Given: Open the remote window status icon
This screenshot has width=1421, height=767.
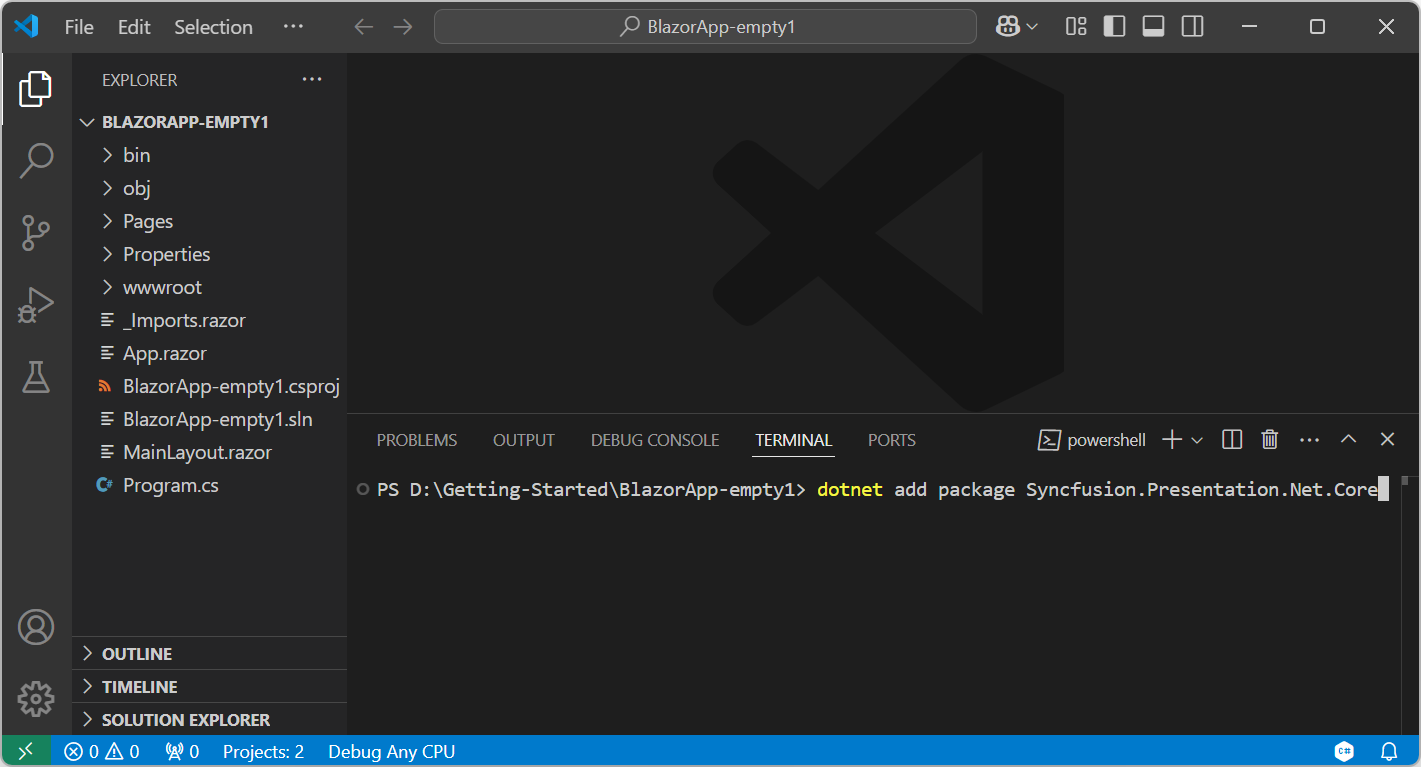Looking at the screenshot, I should point(26,751).
